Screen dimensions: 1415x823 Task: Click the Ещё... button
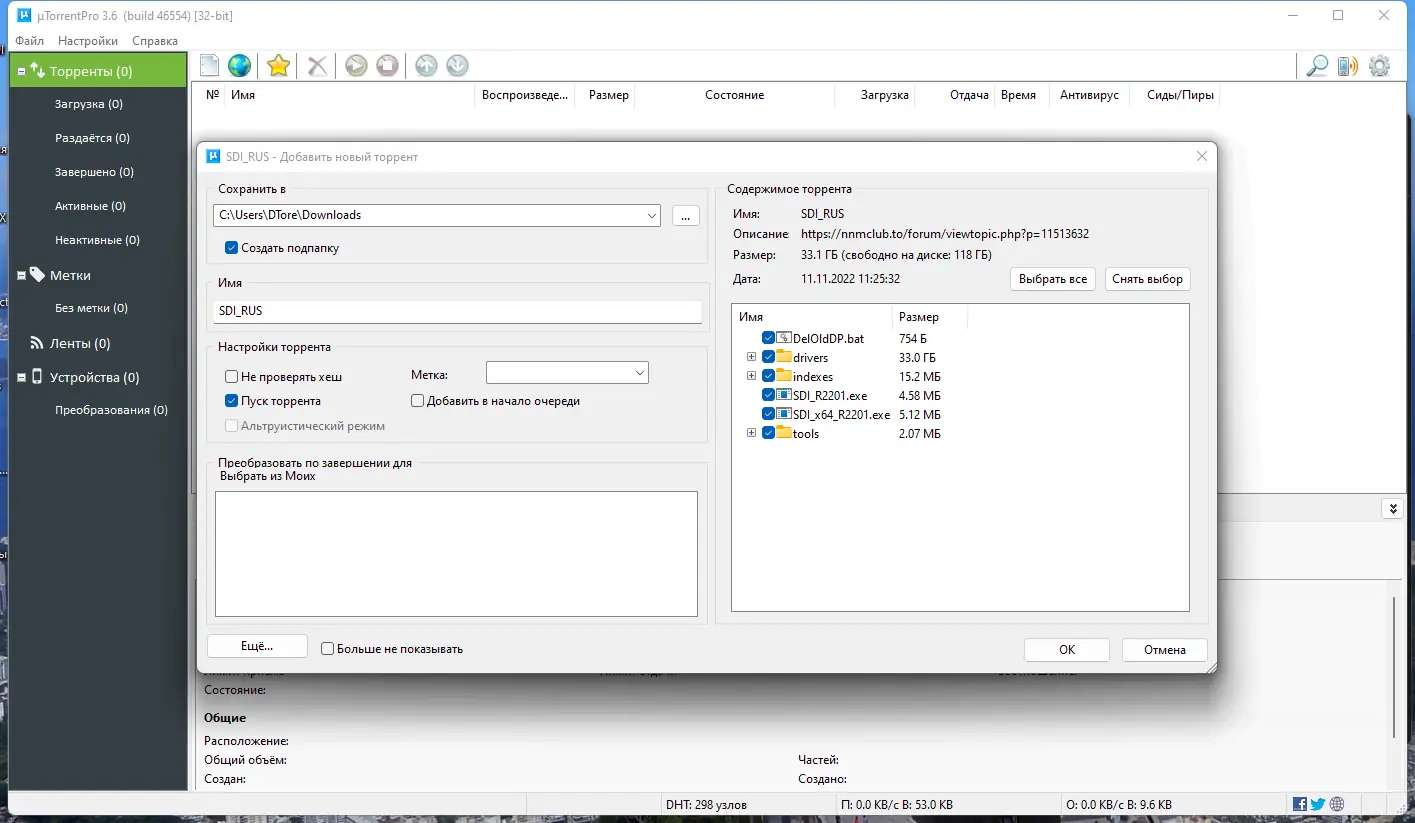tap(257, 646)
